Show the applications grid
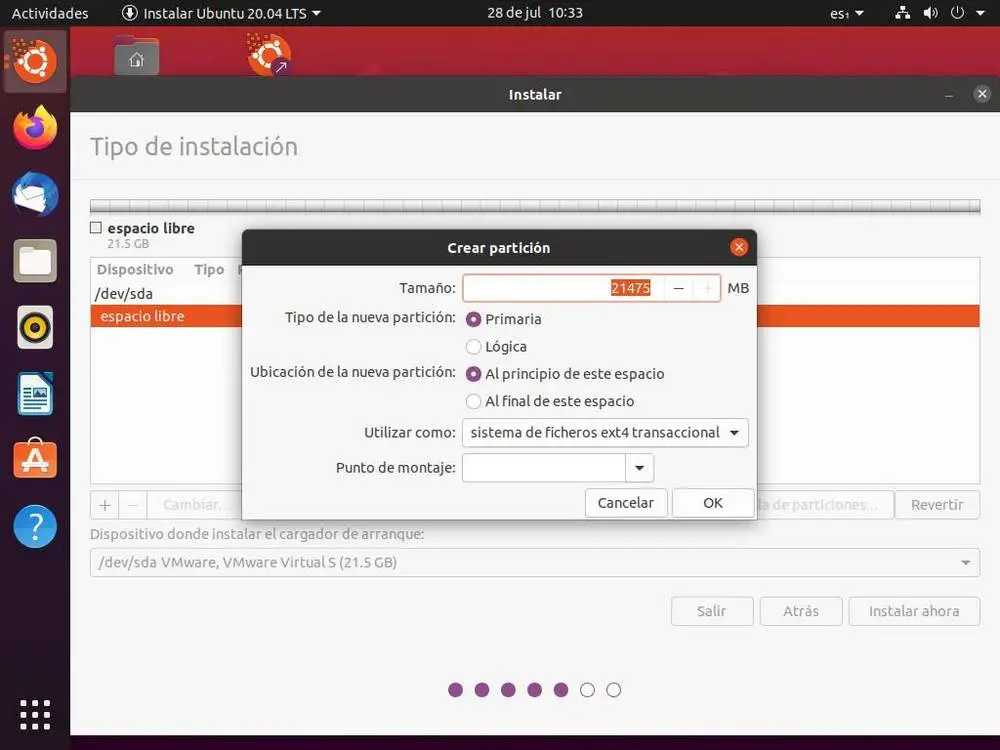1000x750 pixels. (35, 714)
